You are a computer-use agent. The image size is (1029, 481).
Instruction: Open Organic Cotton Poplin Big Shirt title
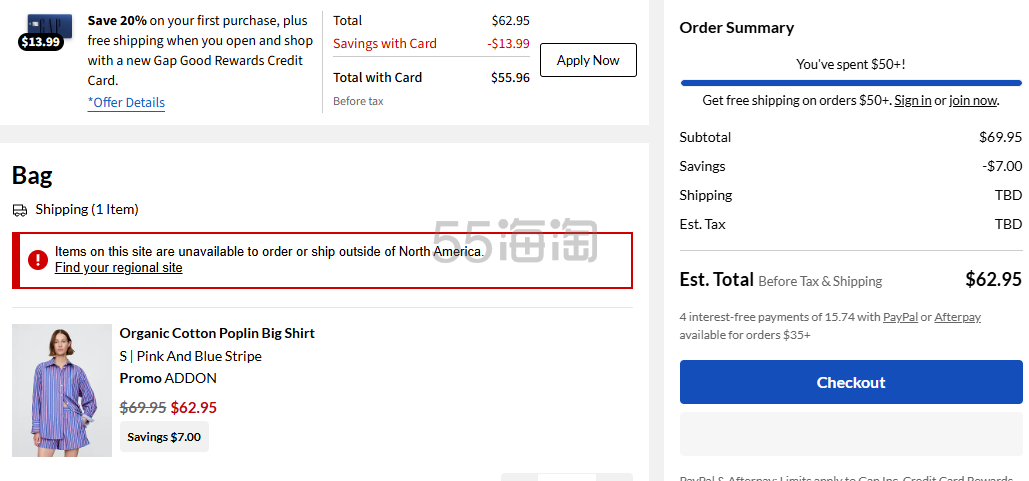(217, 333)
